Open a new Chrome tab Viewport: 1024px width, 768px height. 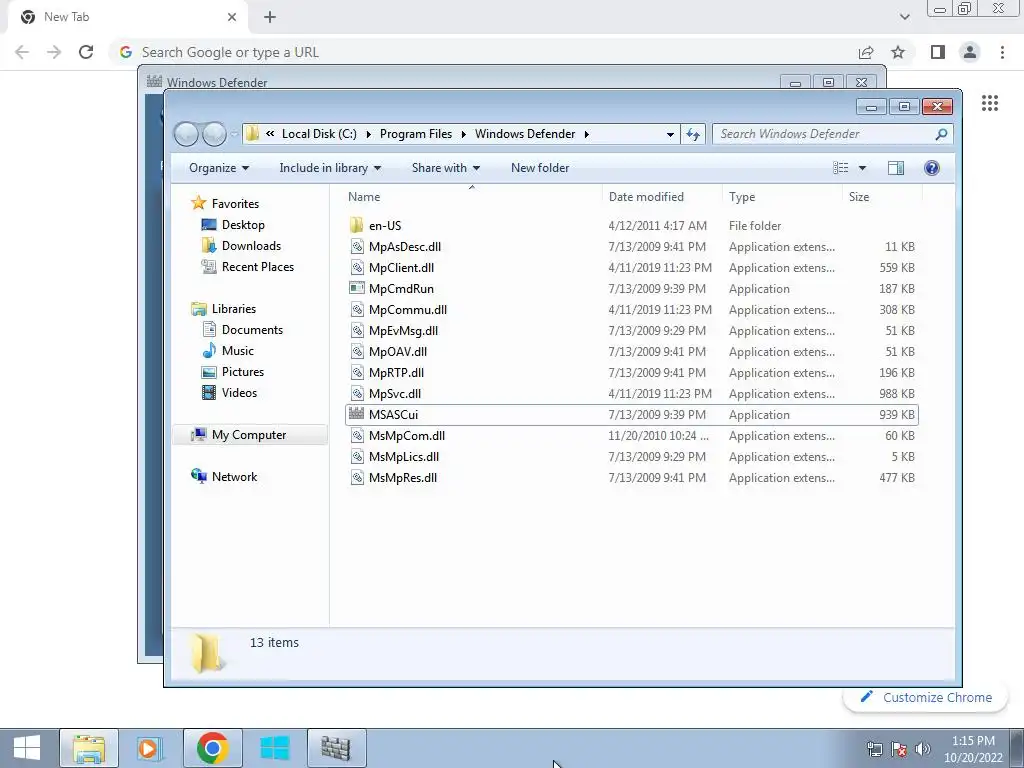(270, 17)
